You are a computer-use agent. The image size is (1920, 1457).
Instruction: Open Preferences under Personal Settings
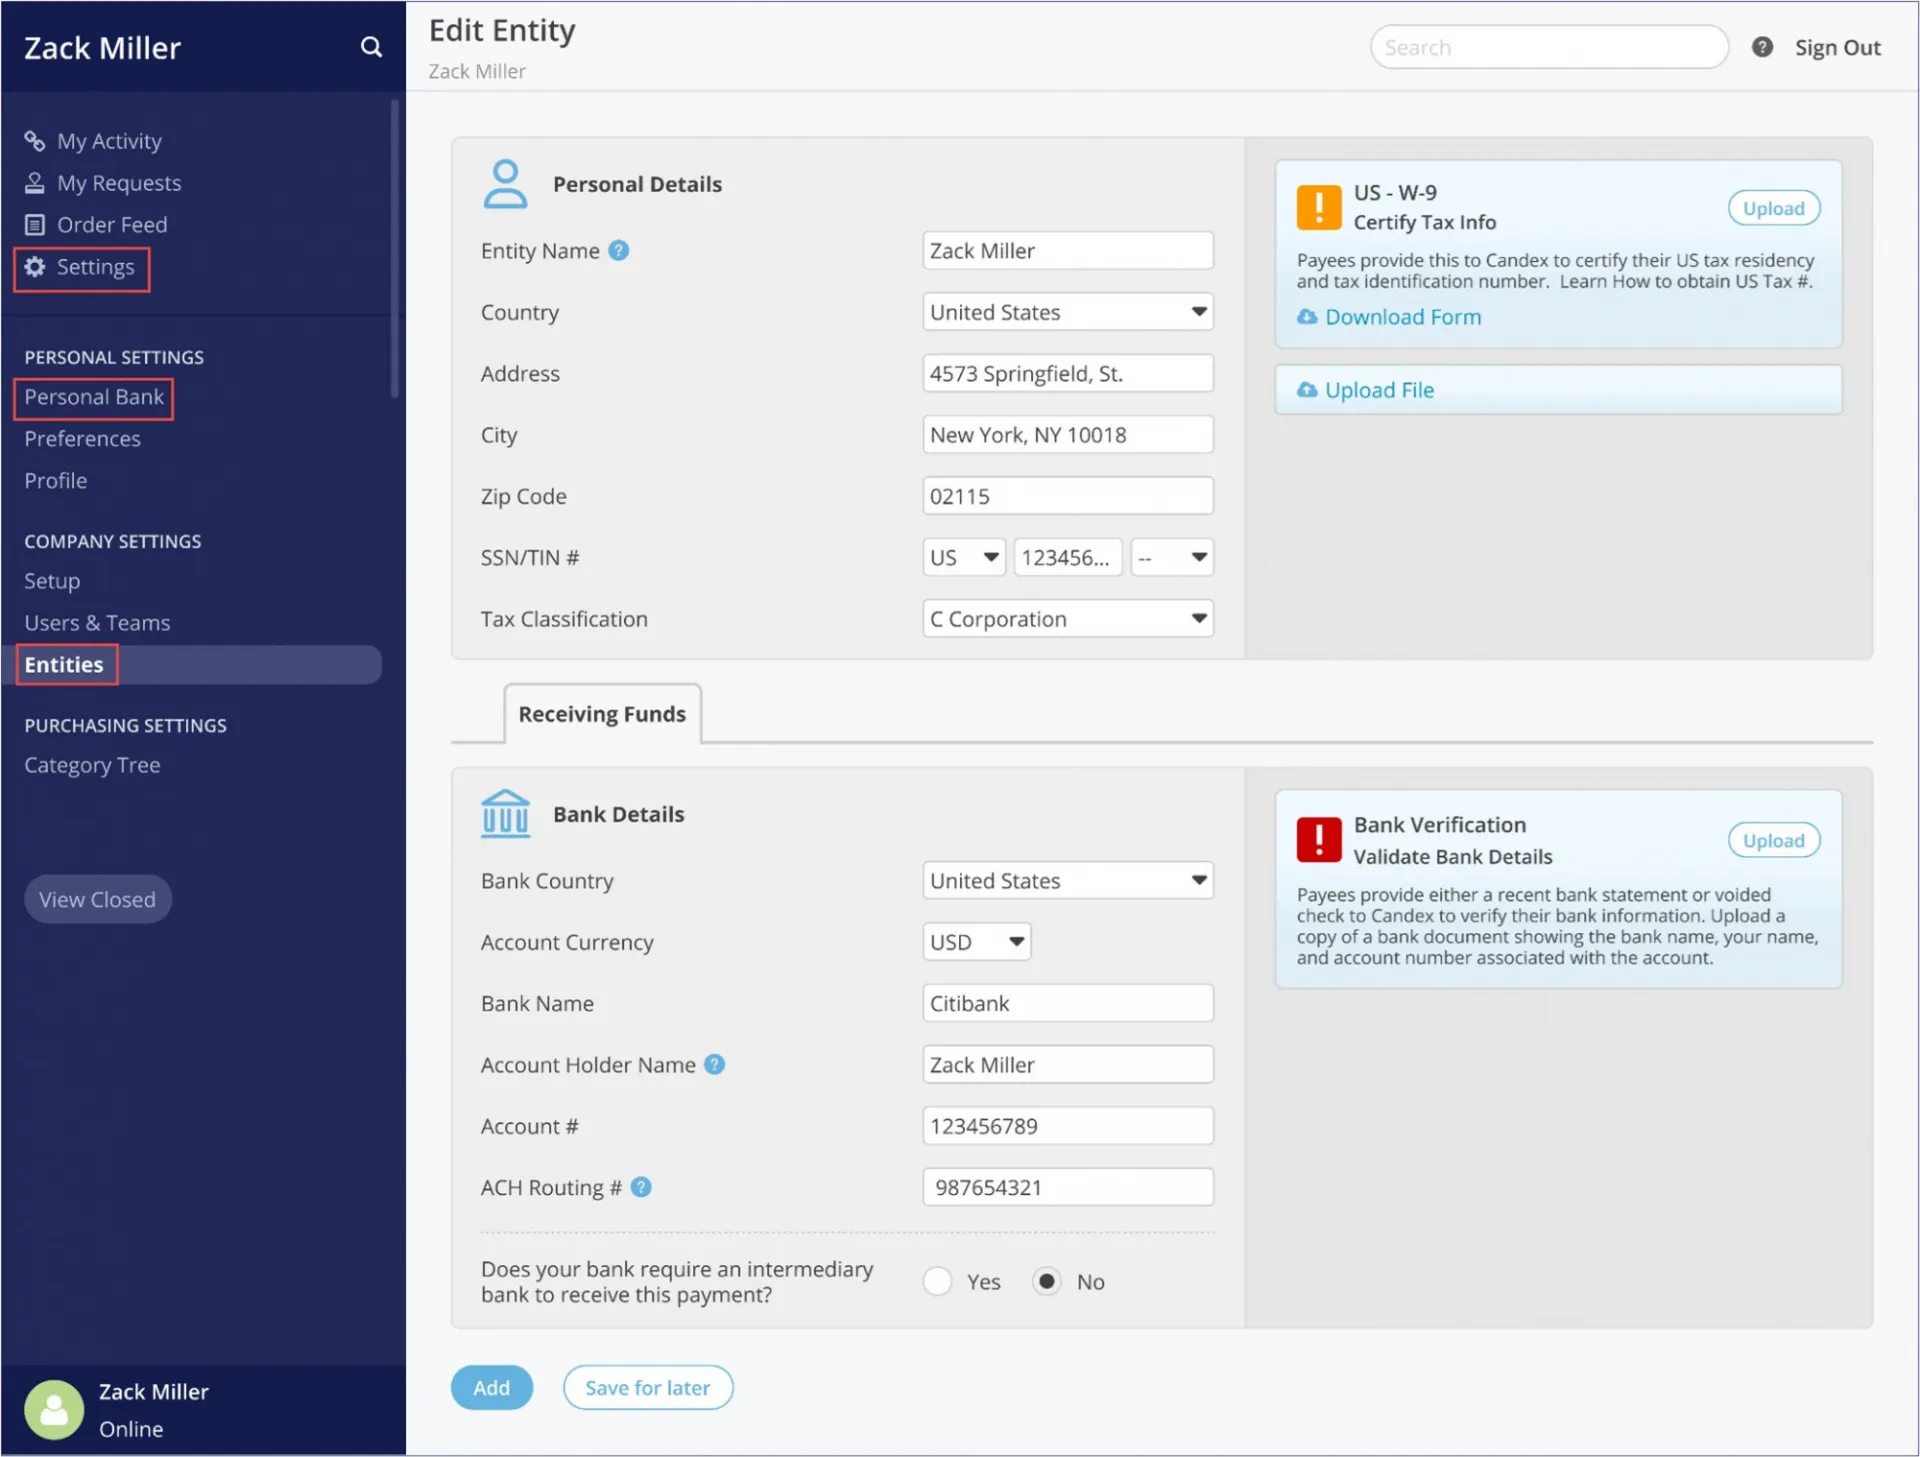coord(82,439)
